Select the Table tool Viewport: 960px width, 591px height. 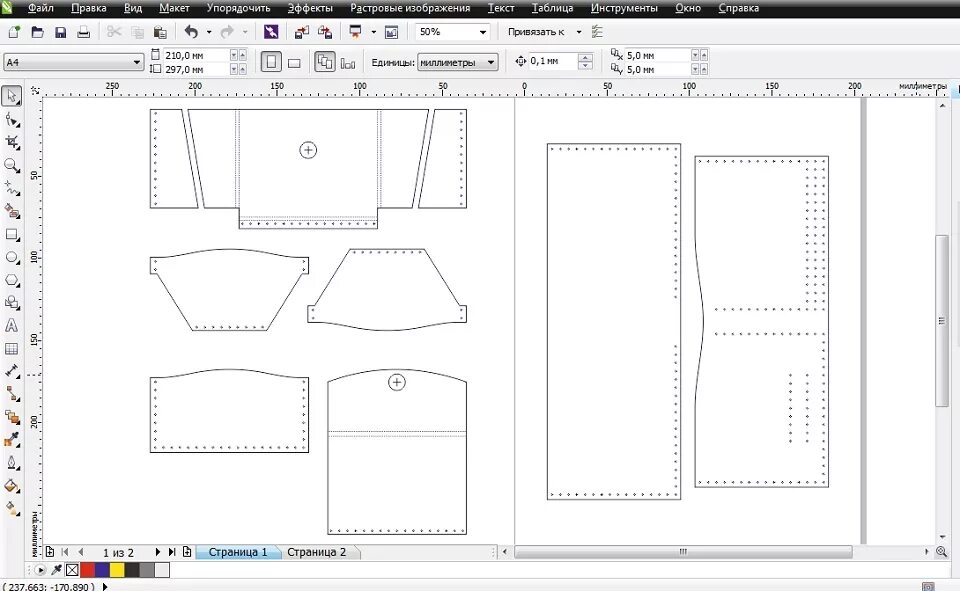click(12, 349)
